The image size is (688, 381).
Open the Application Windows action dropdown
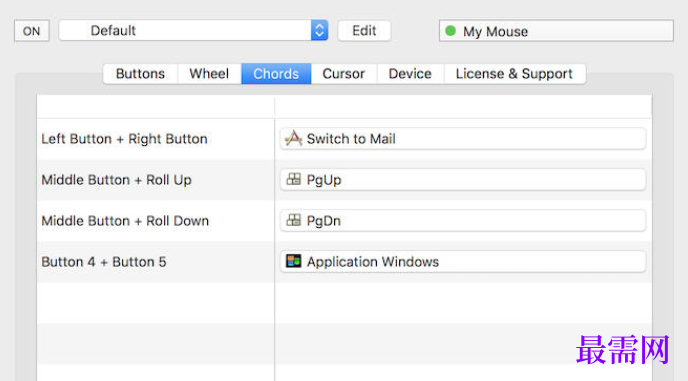click(x=463, y=262)
